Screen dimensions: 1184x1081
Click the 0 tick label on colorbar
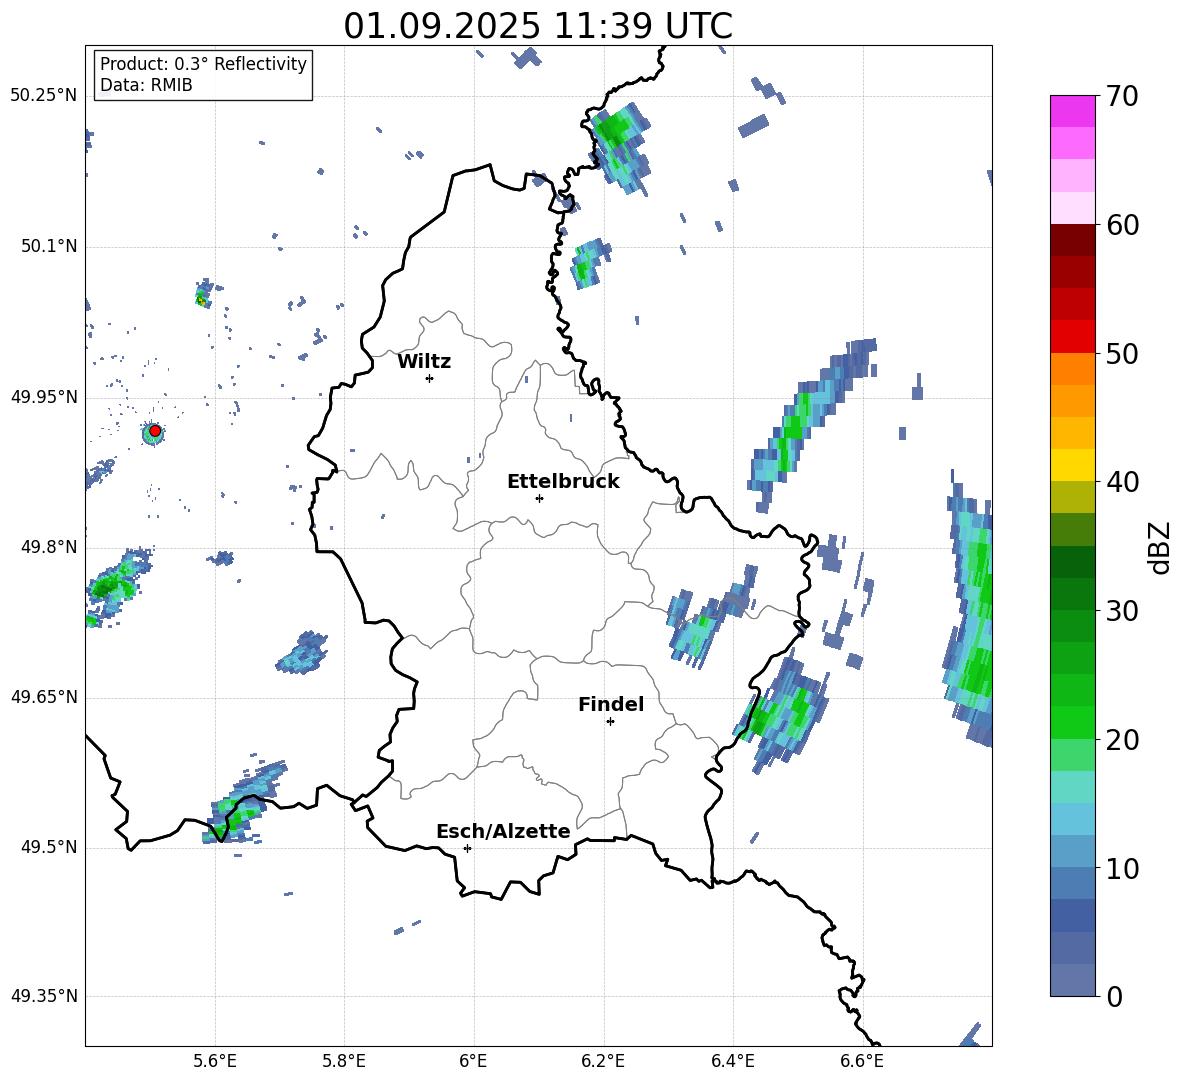[x=1114, y=996]
